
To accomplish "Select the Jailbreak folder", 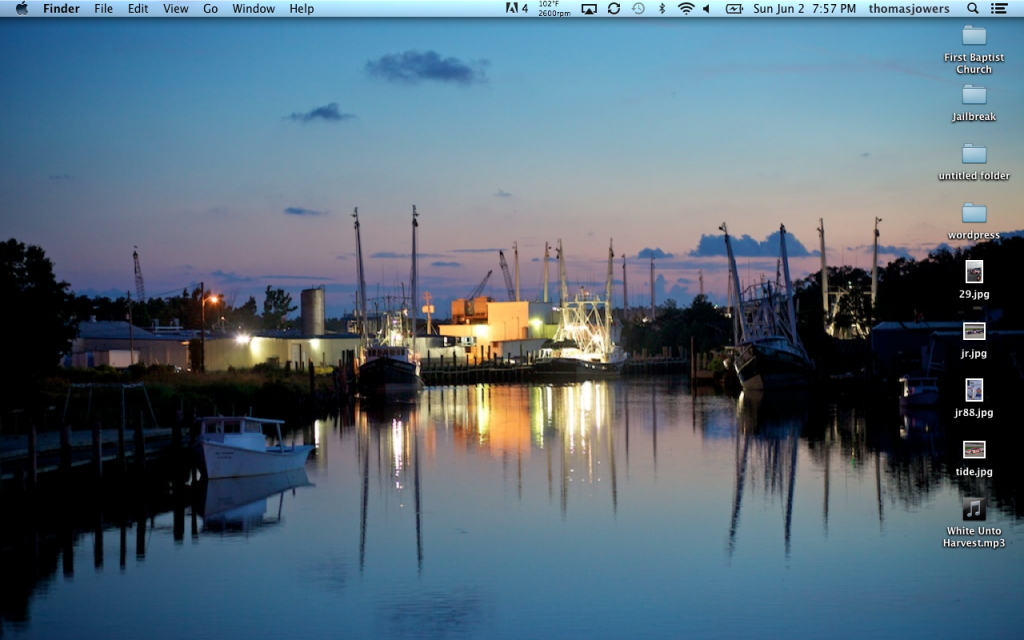I will point(973,96).
